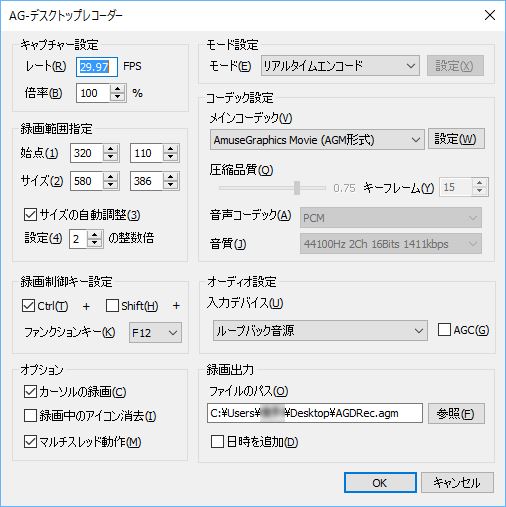Click the レート FPS input field

97,67
